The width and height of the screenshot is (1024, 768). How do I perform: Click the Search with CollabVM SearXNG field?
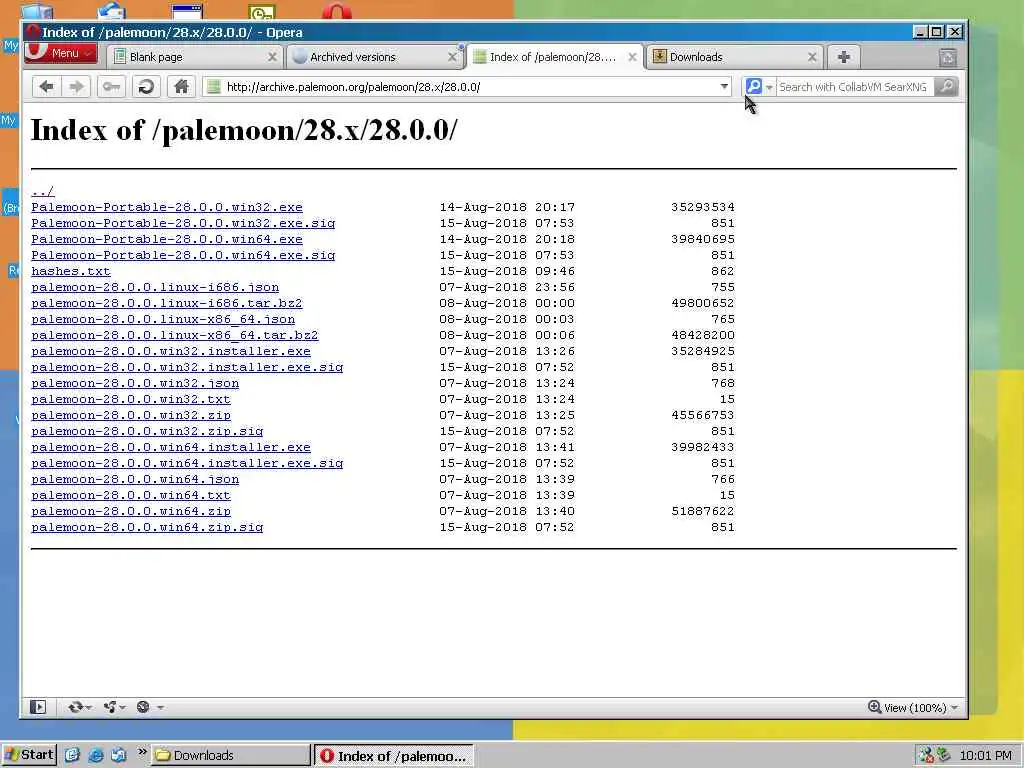coord(854,87)
